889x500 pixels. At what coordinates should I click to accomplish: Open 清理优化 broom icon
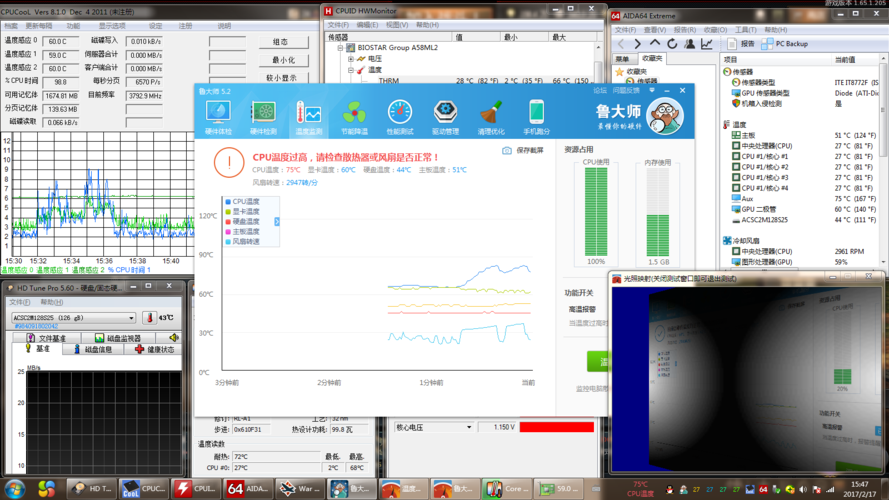[x=491, y=117]
